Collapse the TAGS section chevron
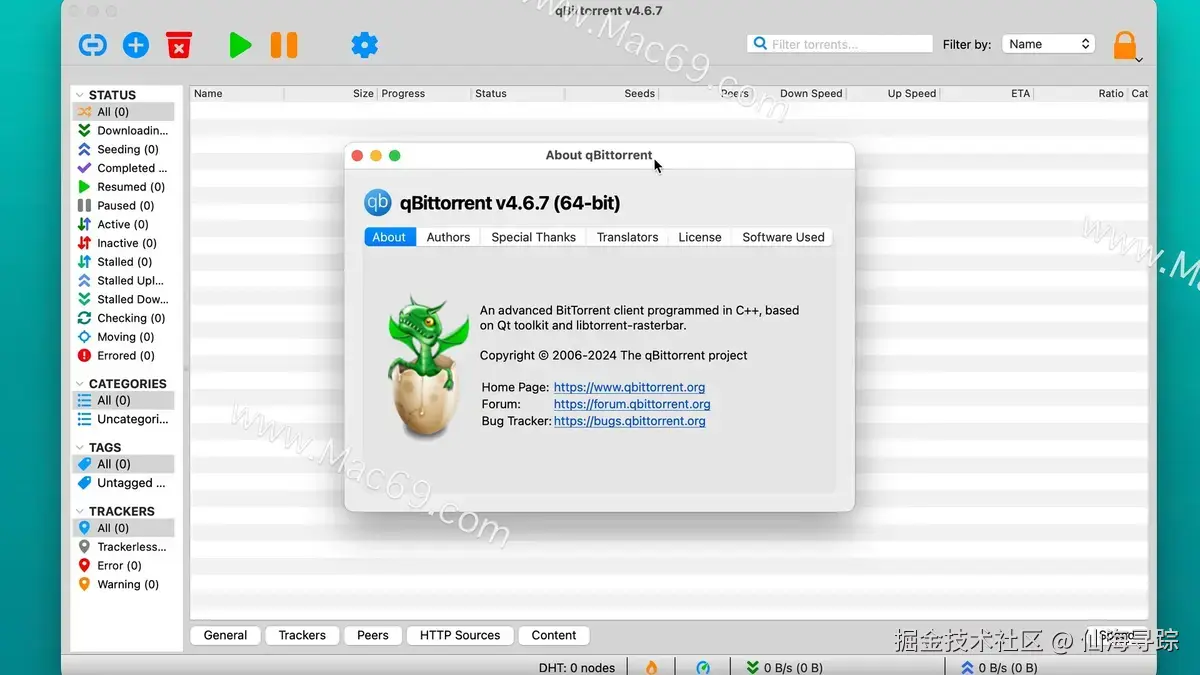This screenshot has width=1200, height=675. 79,448
